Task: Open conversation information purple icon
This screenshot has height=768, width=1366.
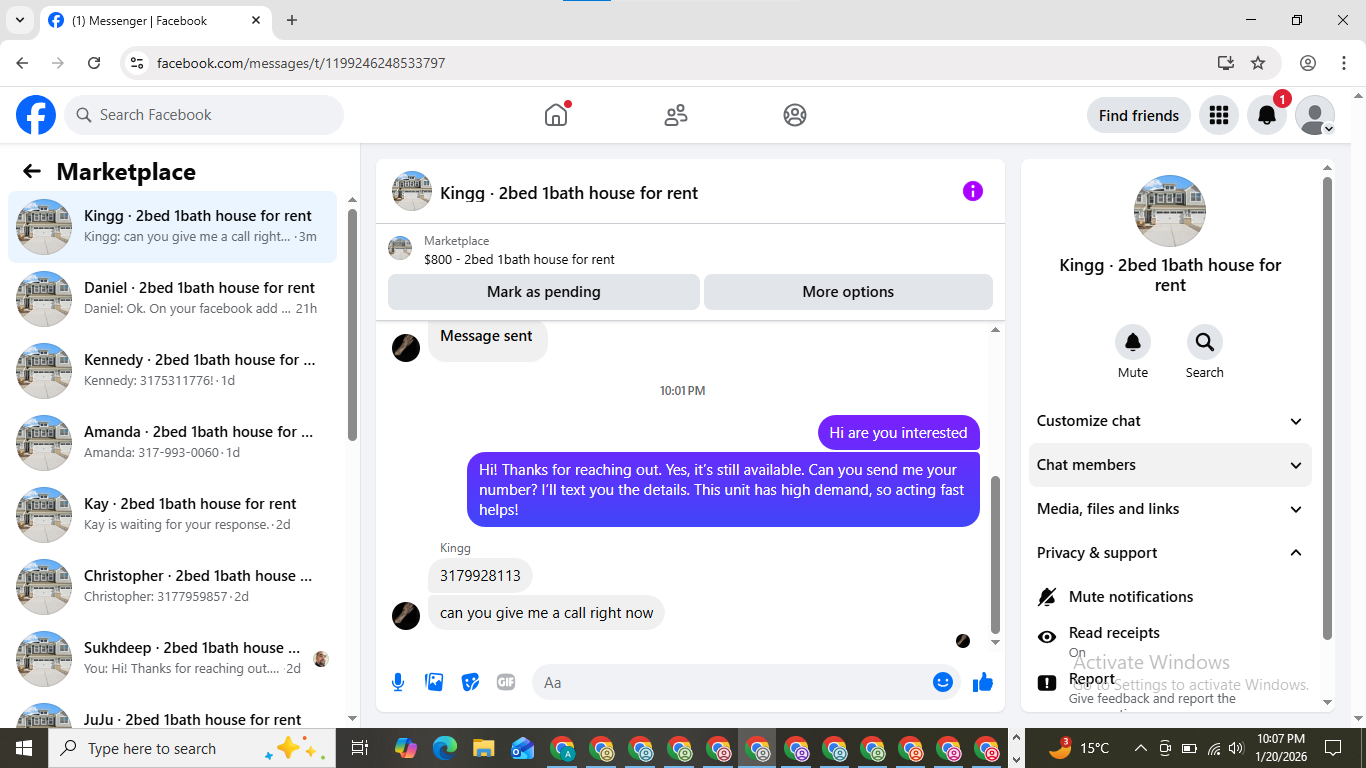Action: (973, 192)
